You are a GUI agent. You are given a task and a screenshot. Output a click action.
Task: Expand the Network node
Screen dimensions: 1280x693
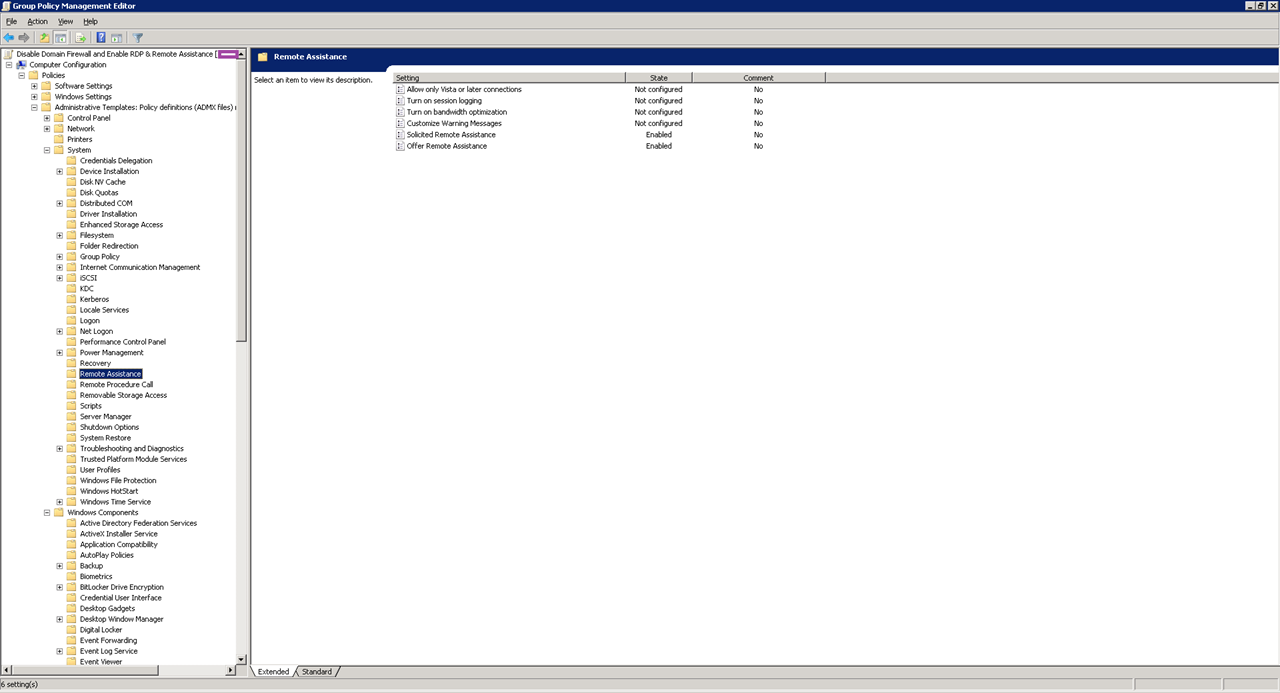click(x=47, y=129)
